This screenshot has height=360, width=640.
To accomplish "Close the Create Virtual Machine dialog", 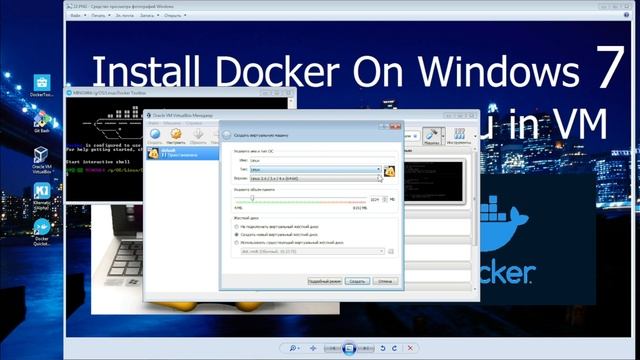I will pyautogui.click(x=395, y=126).
